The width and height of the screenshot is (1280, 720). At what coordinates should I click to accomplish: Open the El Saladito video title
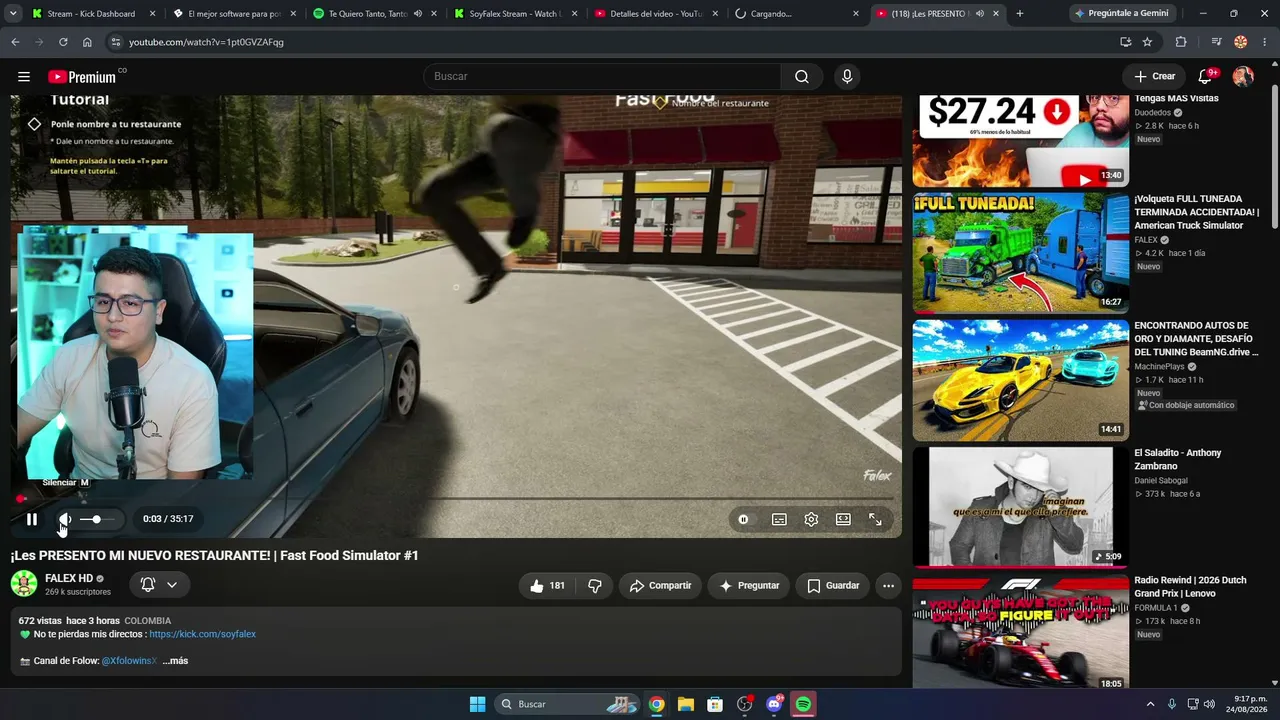coord(1177,460)
